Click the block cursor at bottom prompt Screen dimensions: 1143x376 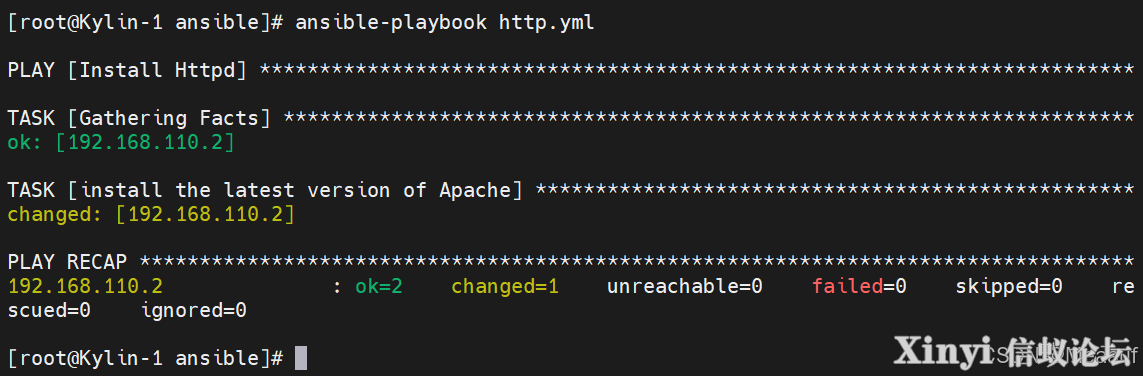[300, 358]
